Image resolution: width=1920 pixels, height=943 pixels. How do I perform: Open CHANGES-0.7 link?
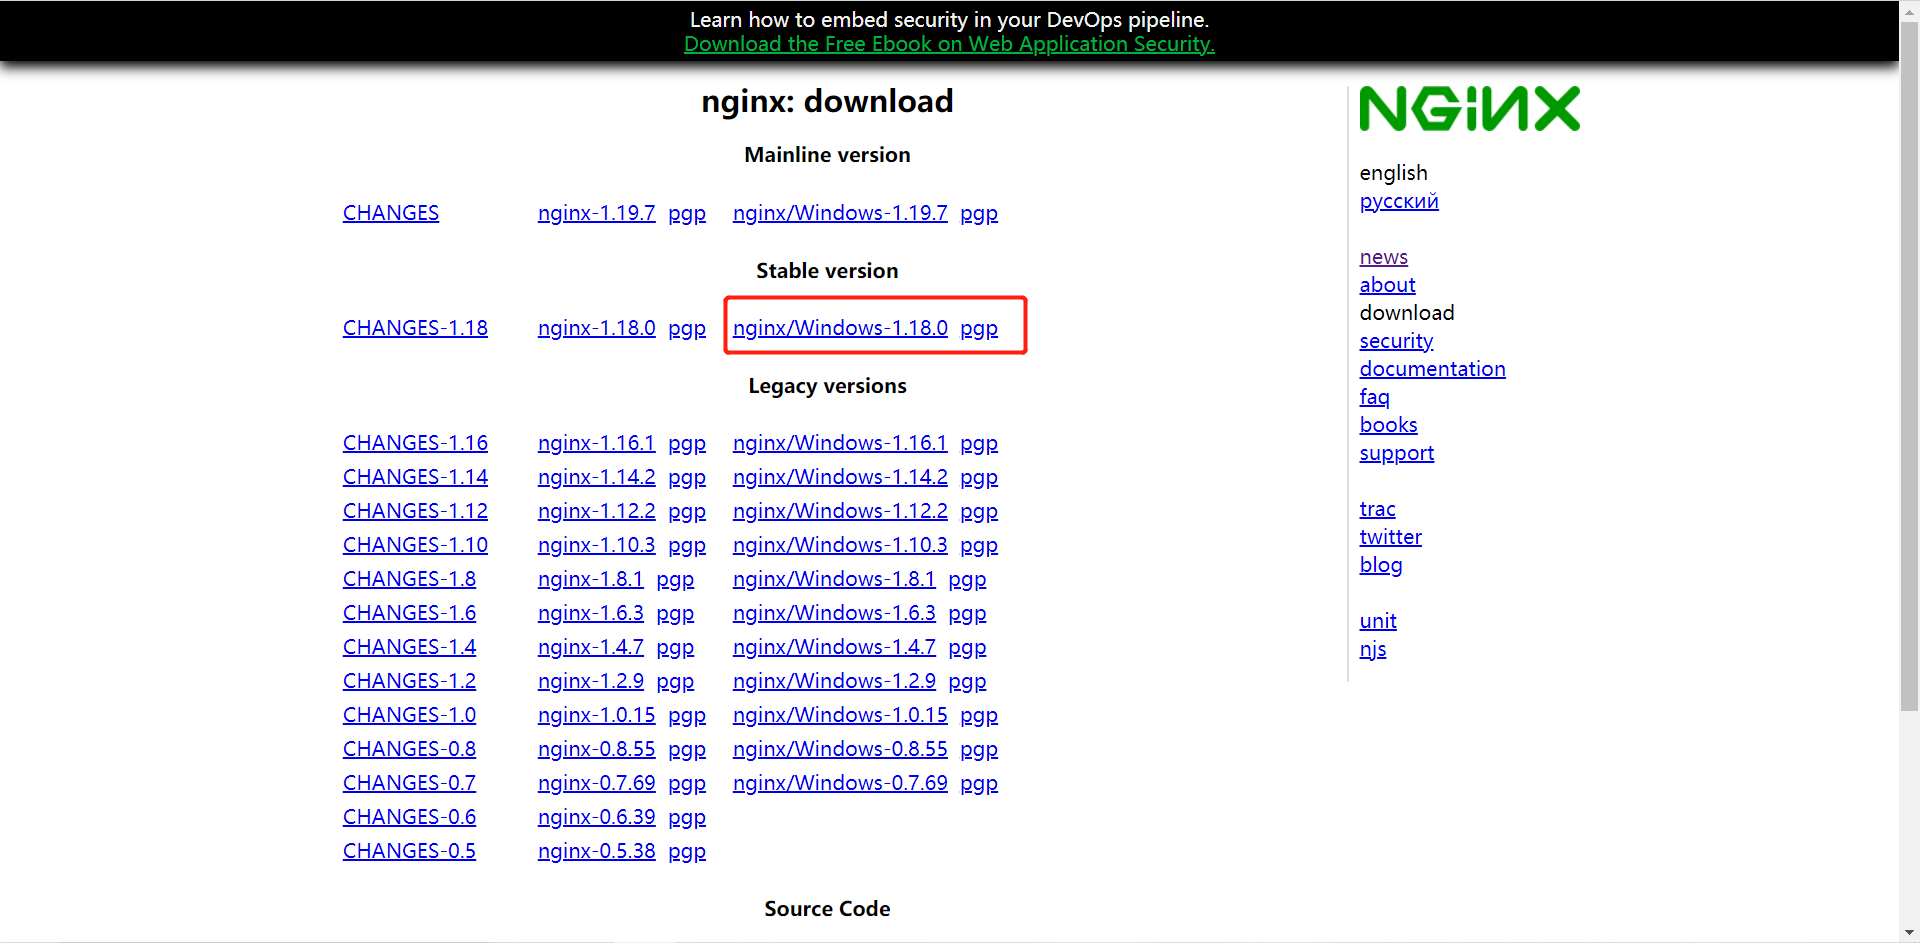pyautogui.click(x=409, y=783)
